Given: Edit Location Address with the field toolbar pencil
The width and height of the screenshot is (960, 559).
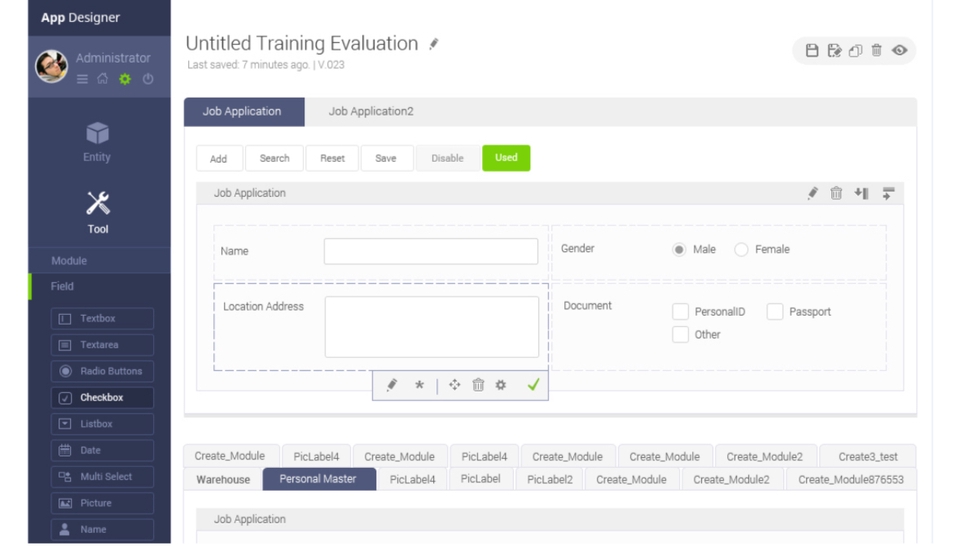Looking at the screenshot, I should click(392, 385).
